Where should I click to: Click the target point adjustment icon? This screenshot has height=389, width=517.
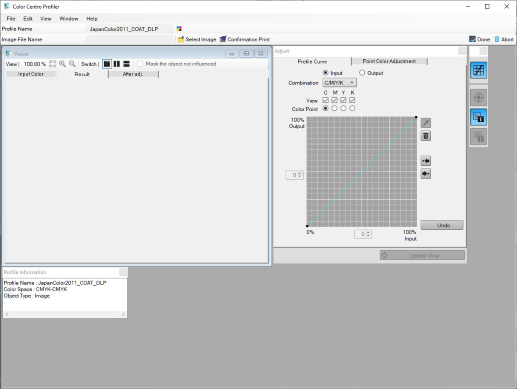[x=478, y=97]
